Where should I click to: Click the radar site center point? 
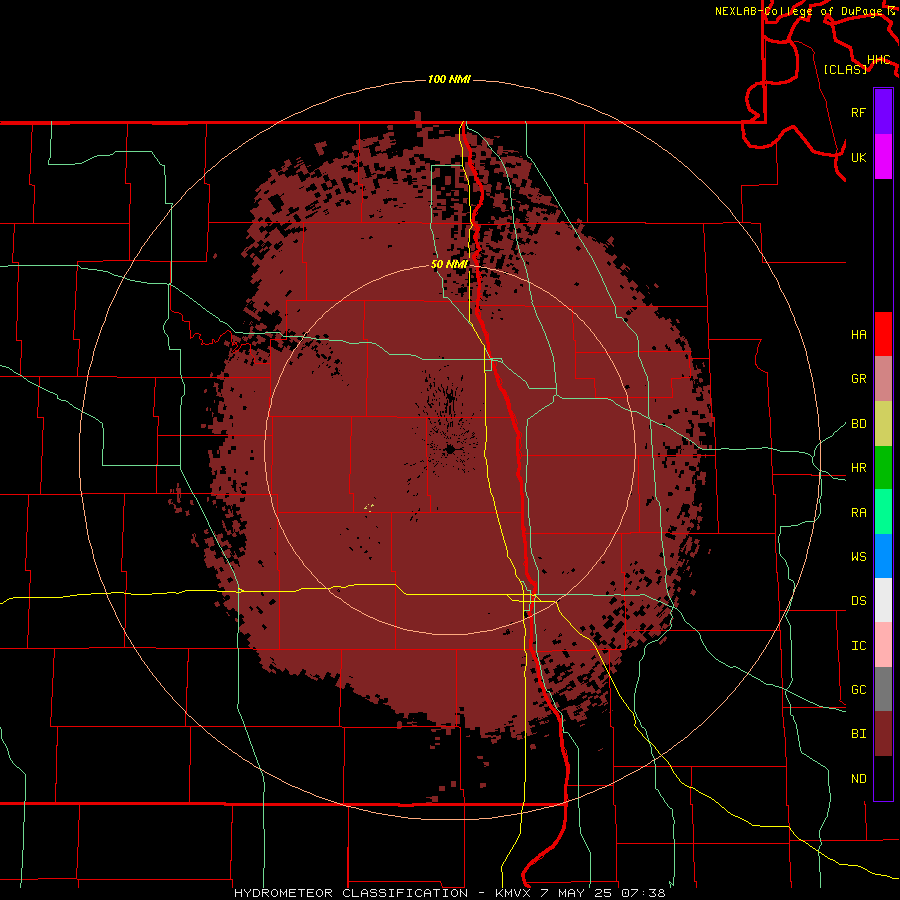tap(451, 449)
